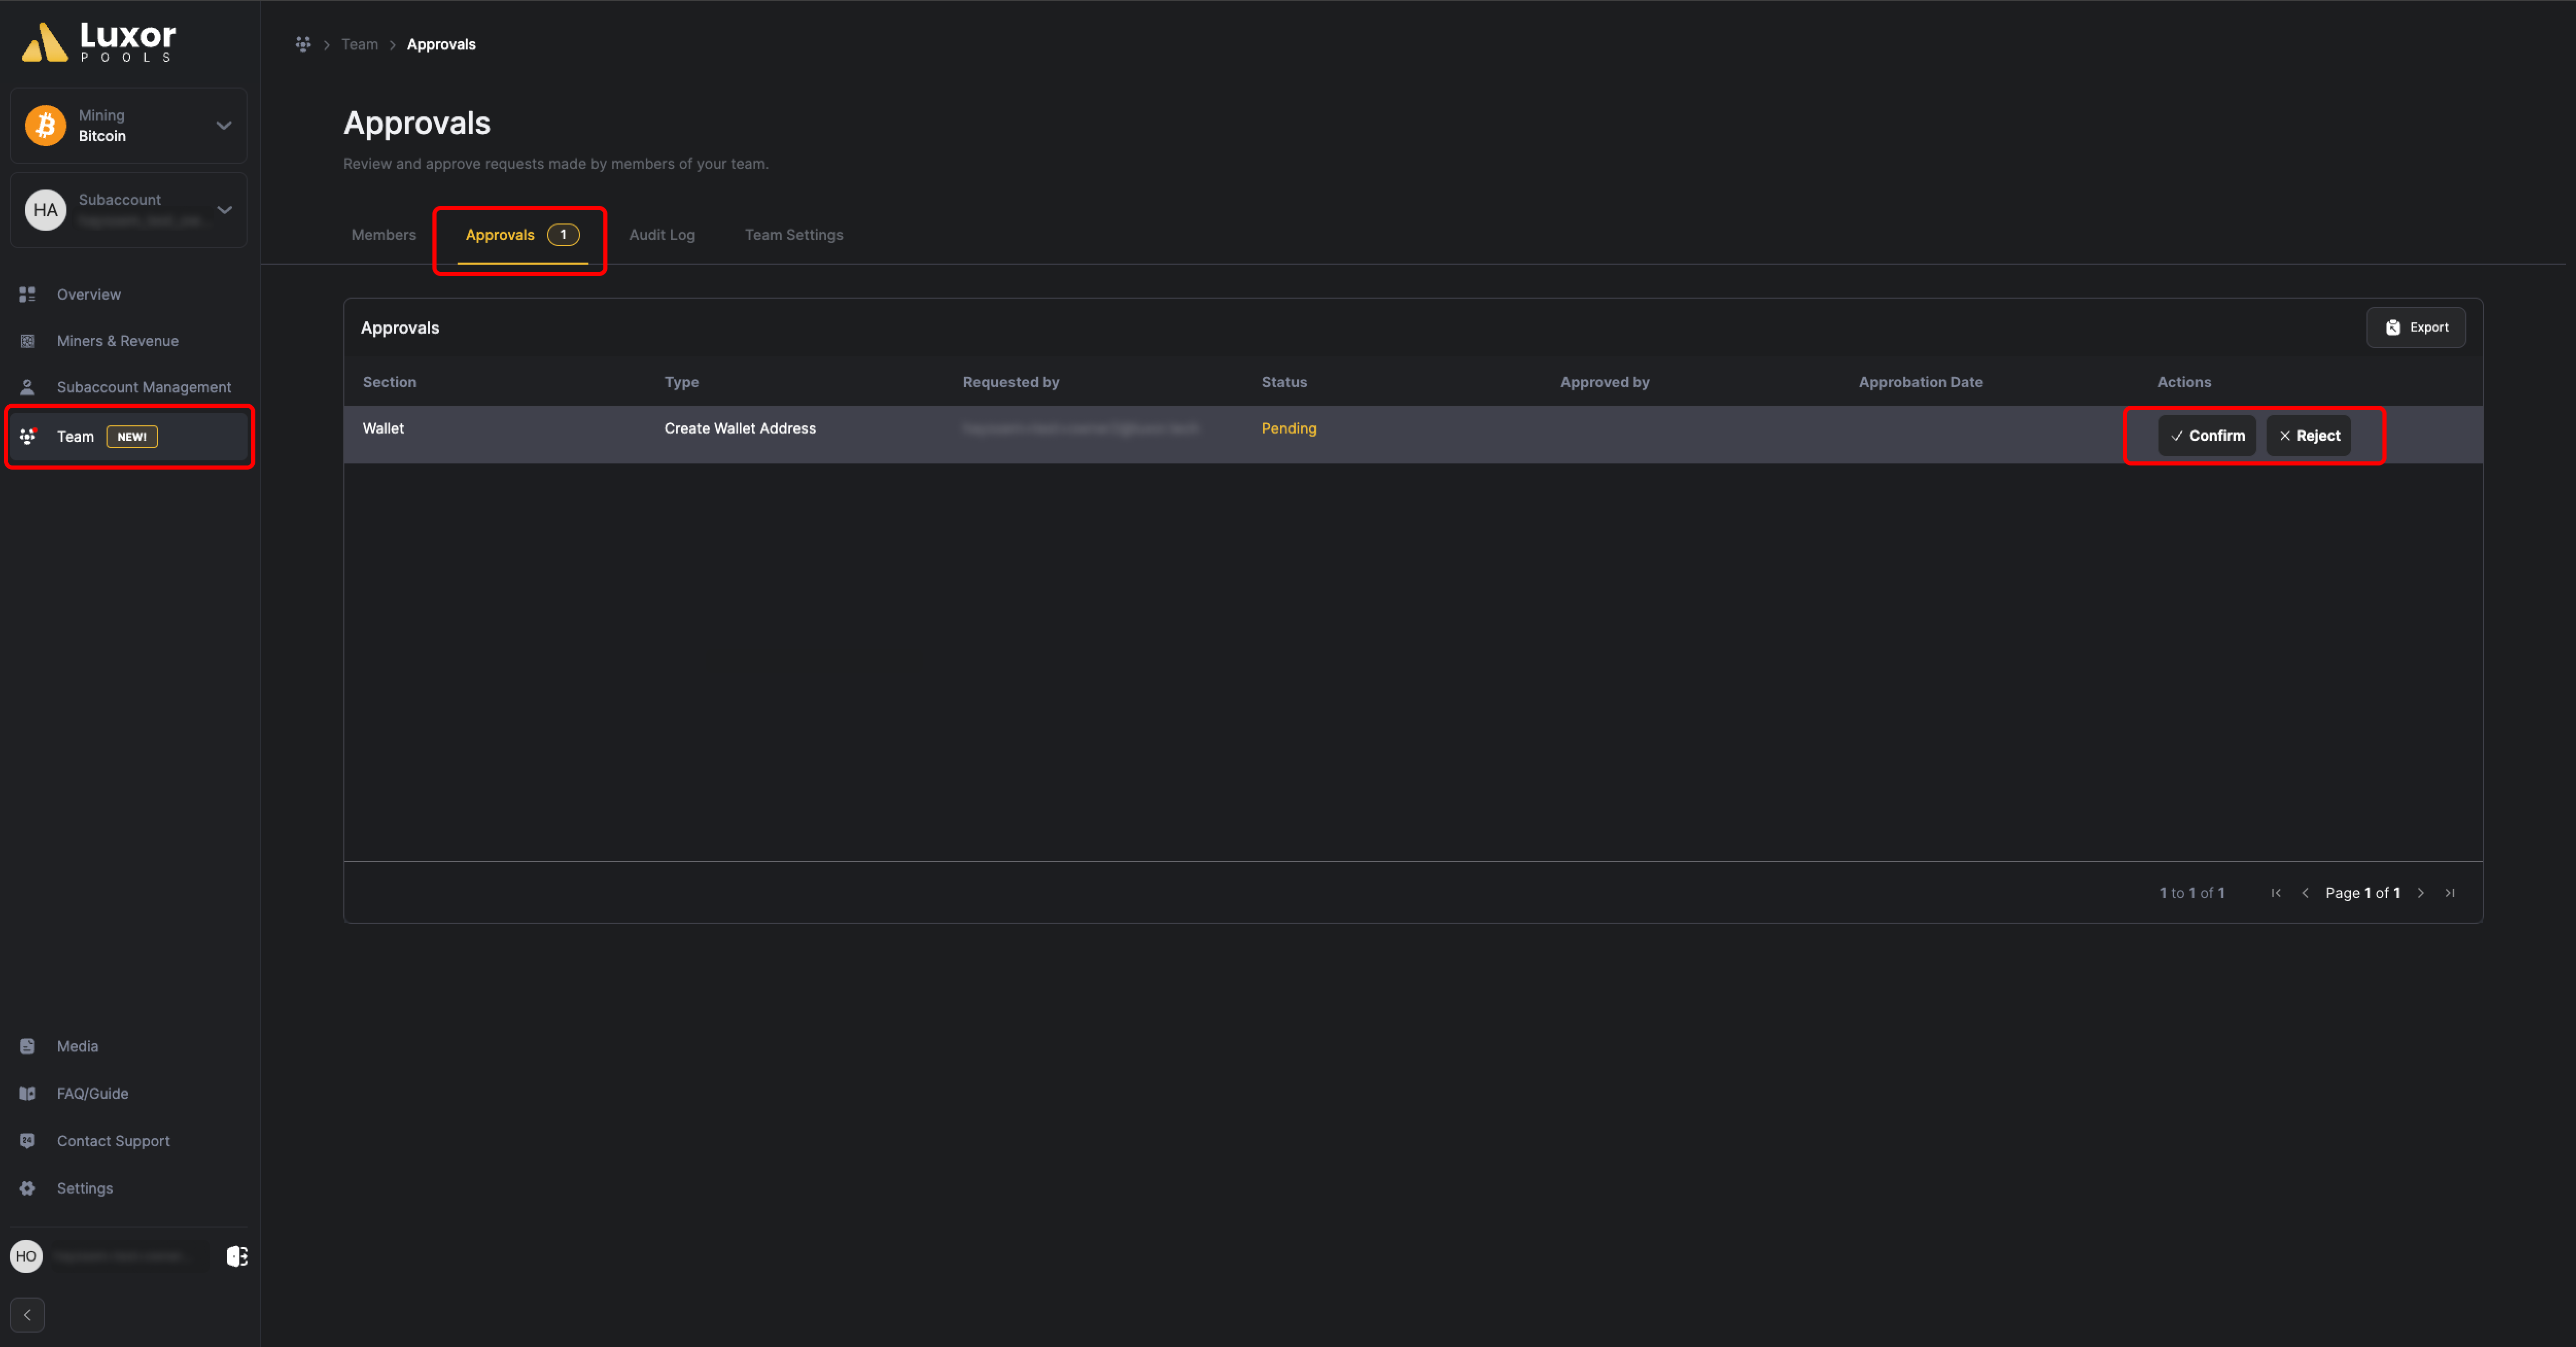Open Team Settings tab
The width and height of the screenshot is (2576, 1347).
(794, 234)
